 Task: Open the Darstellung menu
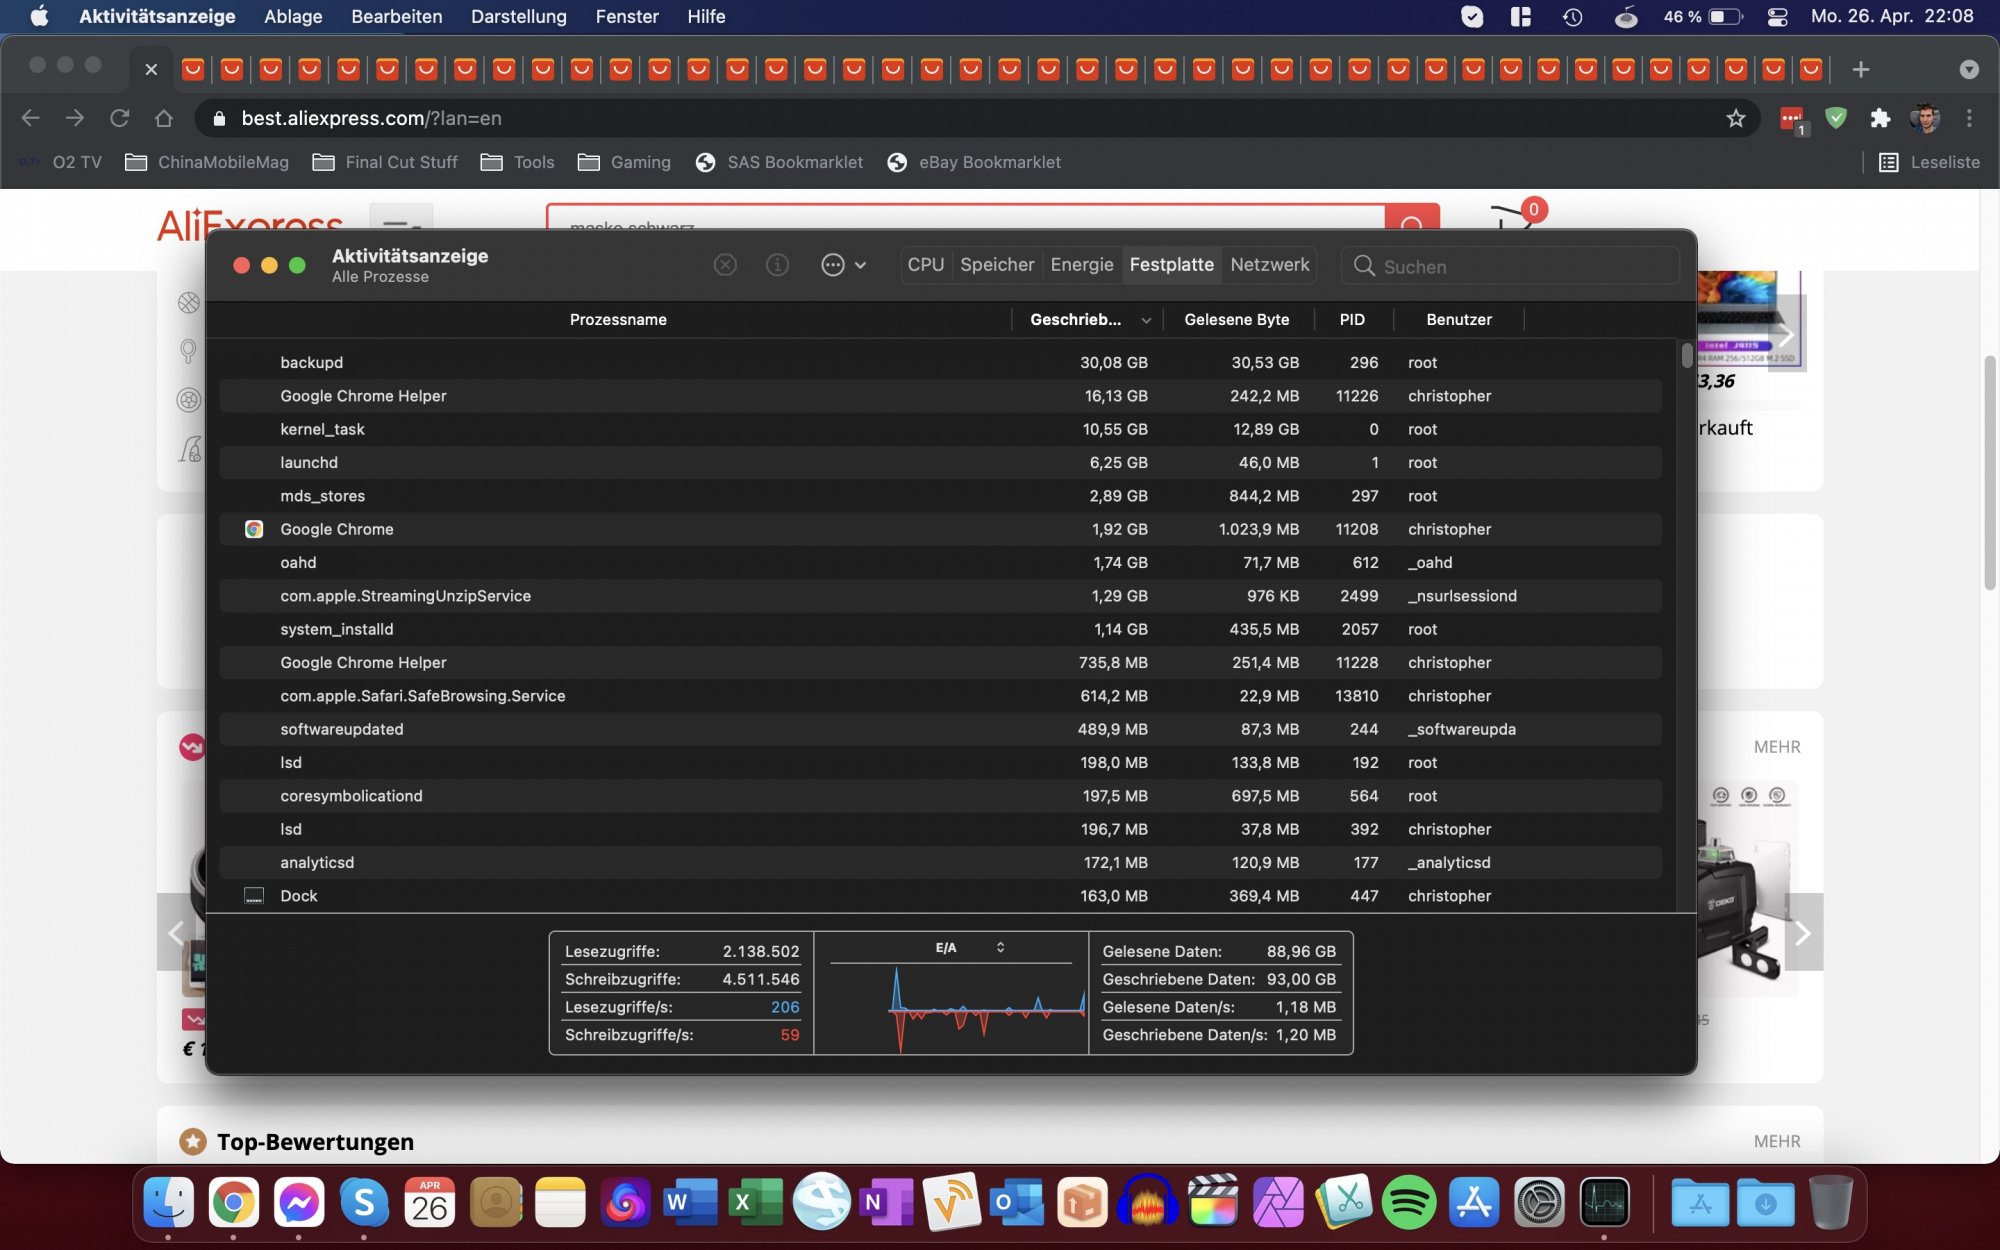518,16
